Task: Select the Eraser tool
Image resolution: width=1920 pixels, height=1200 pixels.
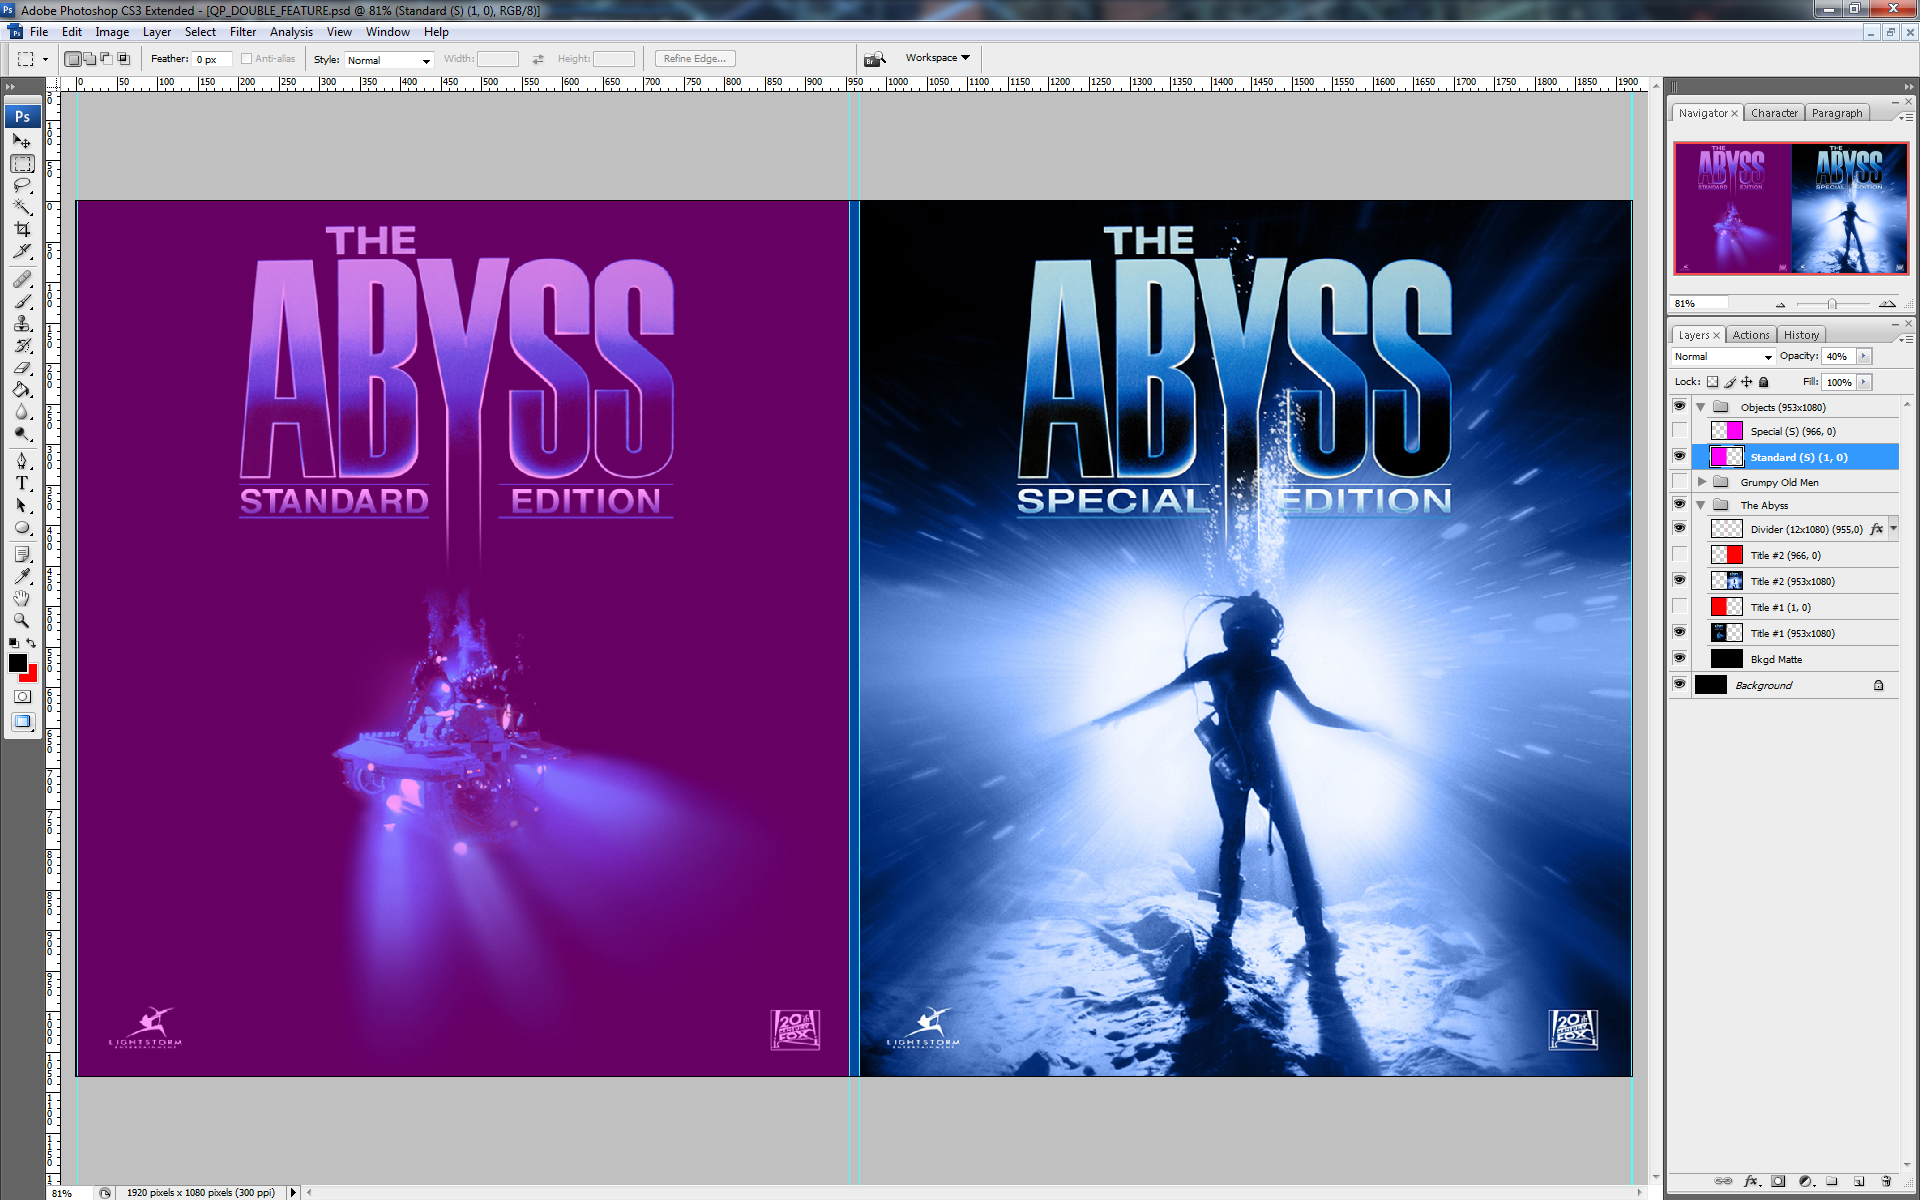Action: coord(22,367)
